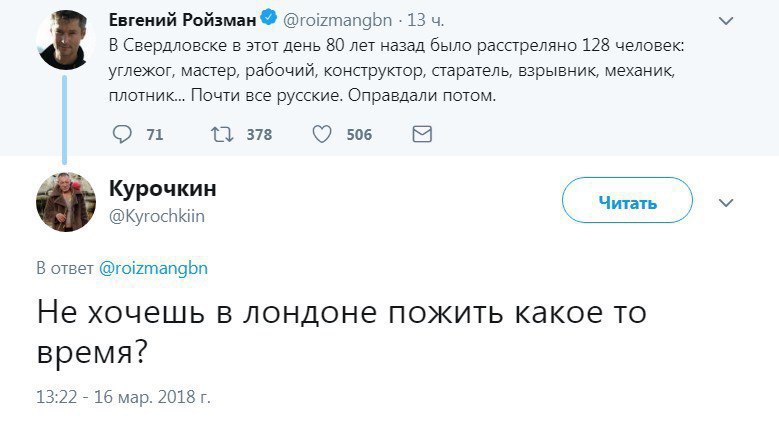Image resolution: width=779 pixels, height=424 pixels.
Task: Like the tweet with the heart icon
Action: [321, 134]
